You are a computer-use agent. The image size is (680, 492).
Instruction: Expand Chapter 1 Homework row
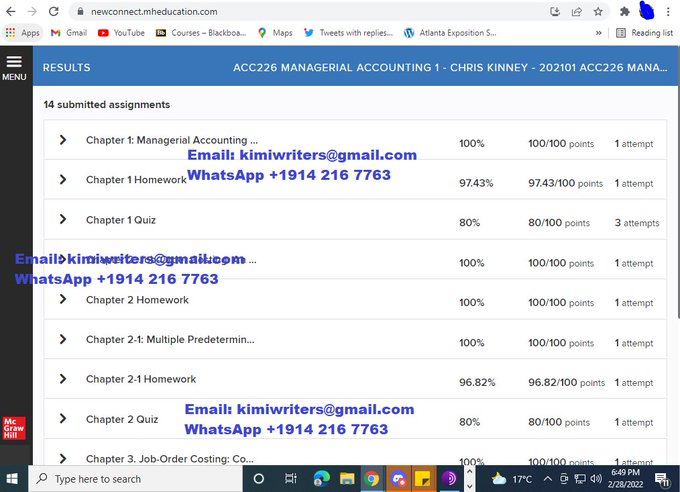pos(63,180)
